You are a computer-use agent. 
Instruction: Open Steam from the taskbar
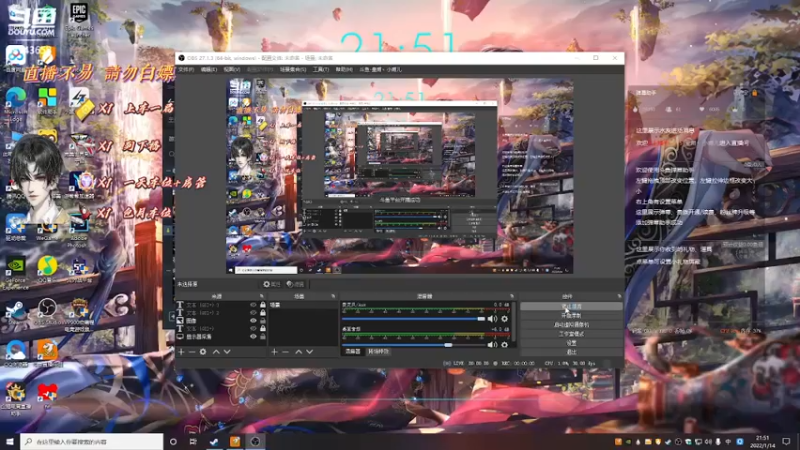coord(214,441)
